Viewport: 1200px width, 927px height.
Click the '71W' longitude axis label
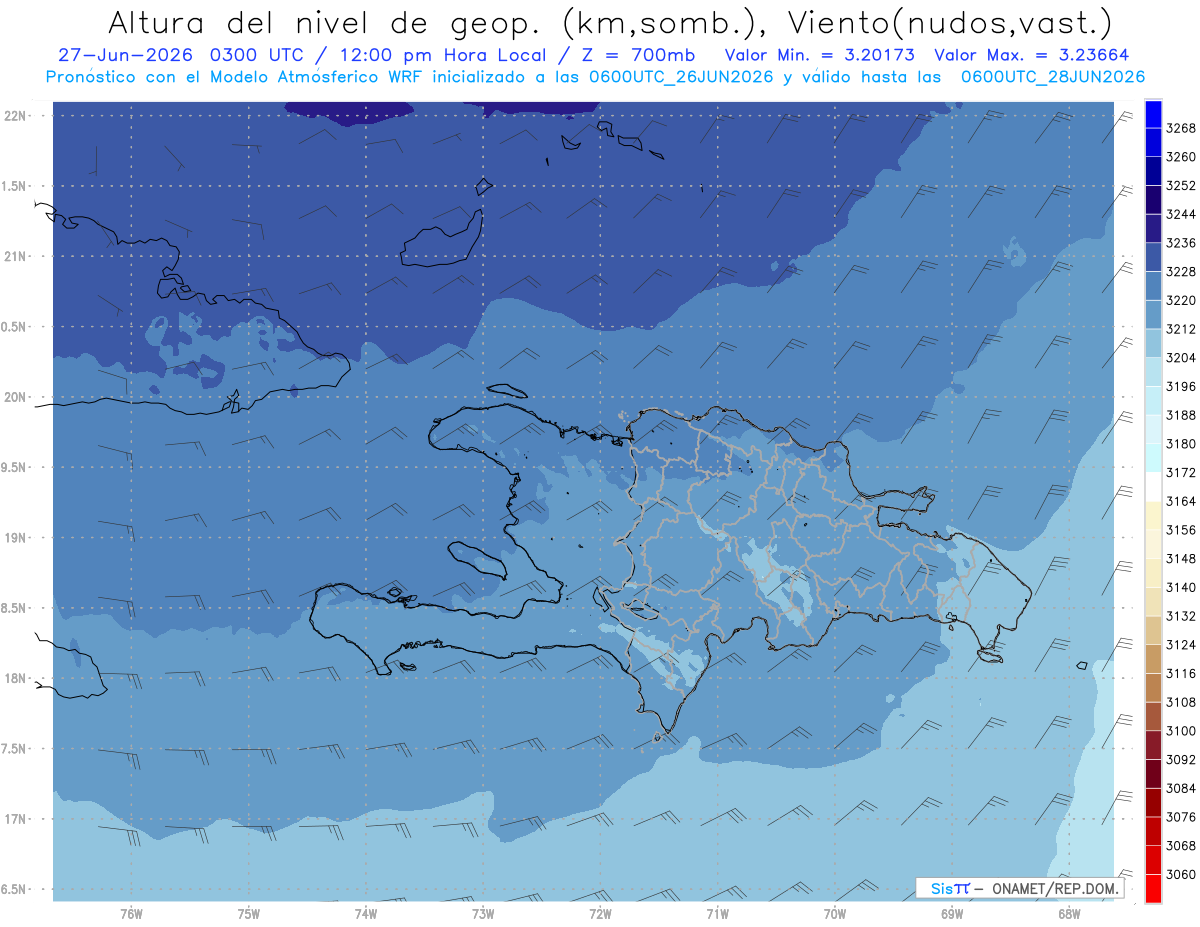[717, 915]
